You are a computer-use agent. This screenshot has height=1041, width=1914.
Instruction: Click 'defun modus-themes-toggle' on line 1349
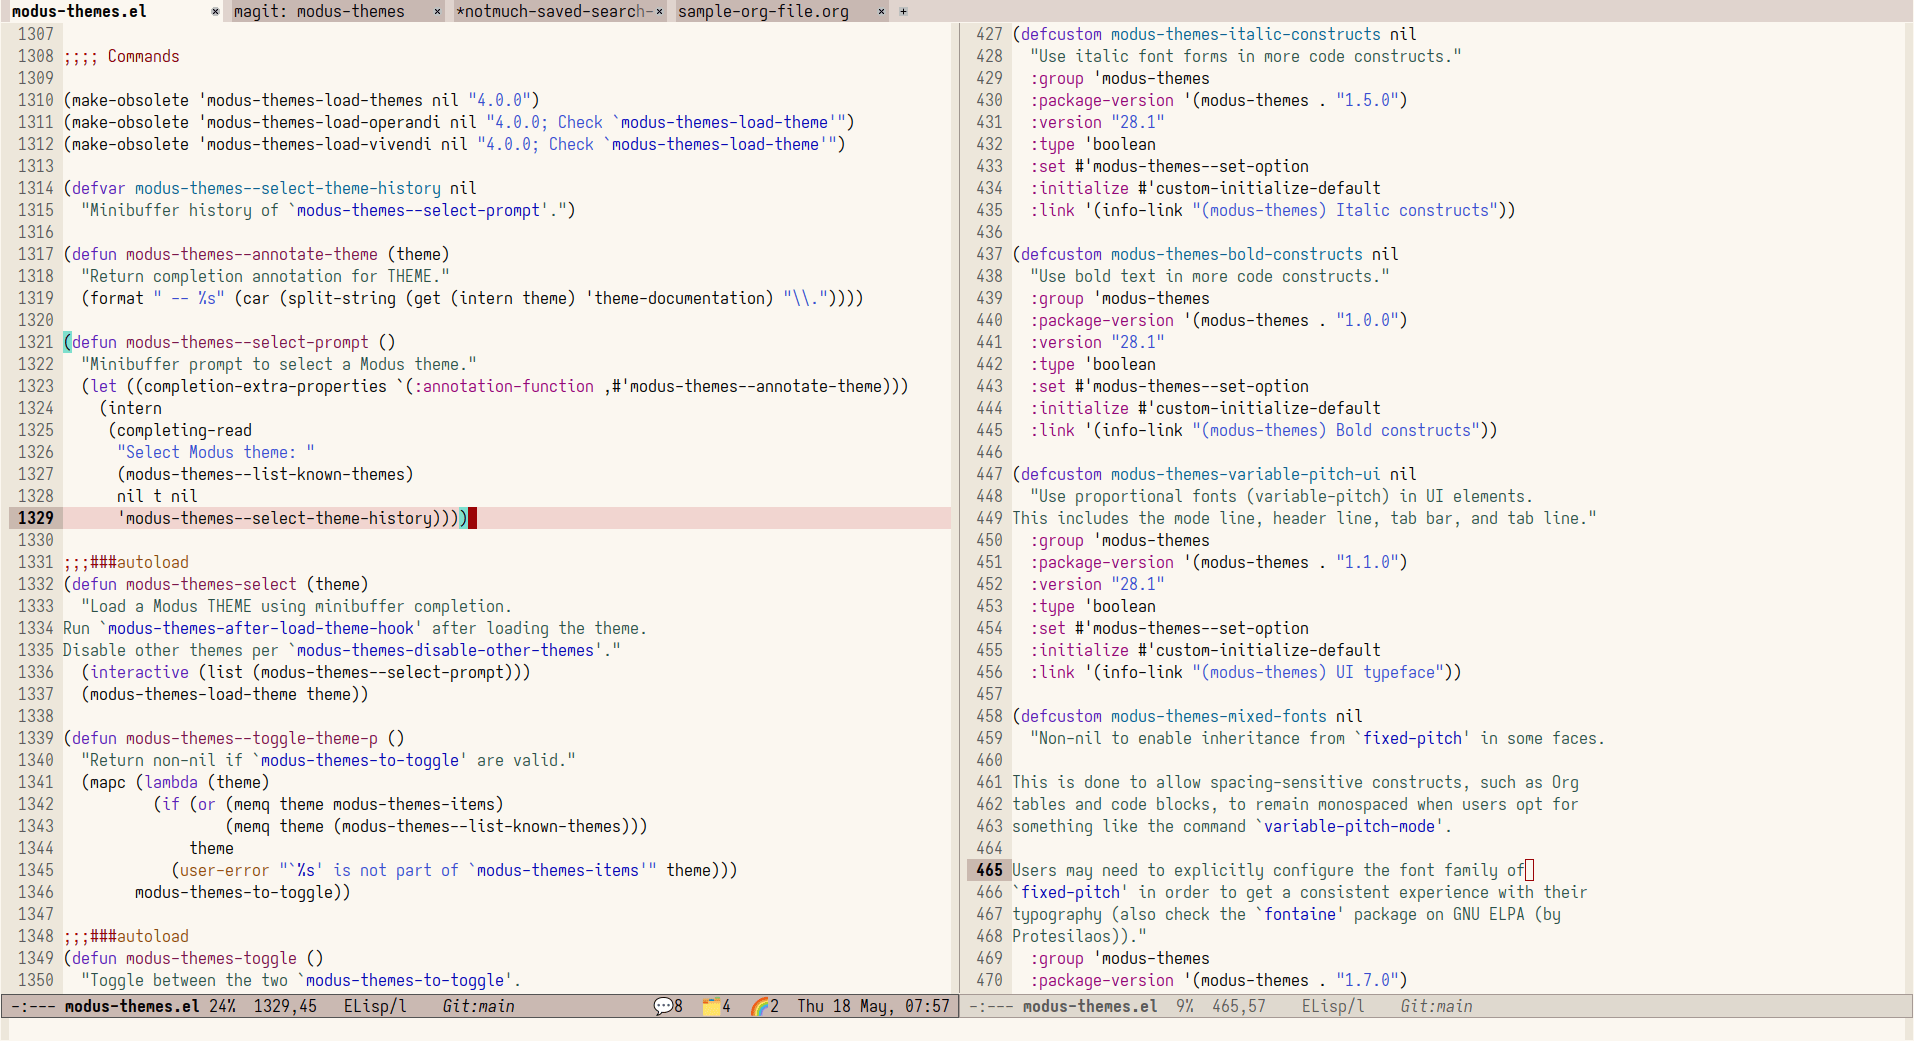[184, 958]
